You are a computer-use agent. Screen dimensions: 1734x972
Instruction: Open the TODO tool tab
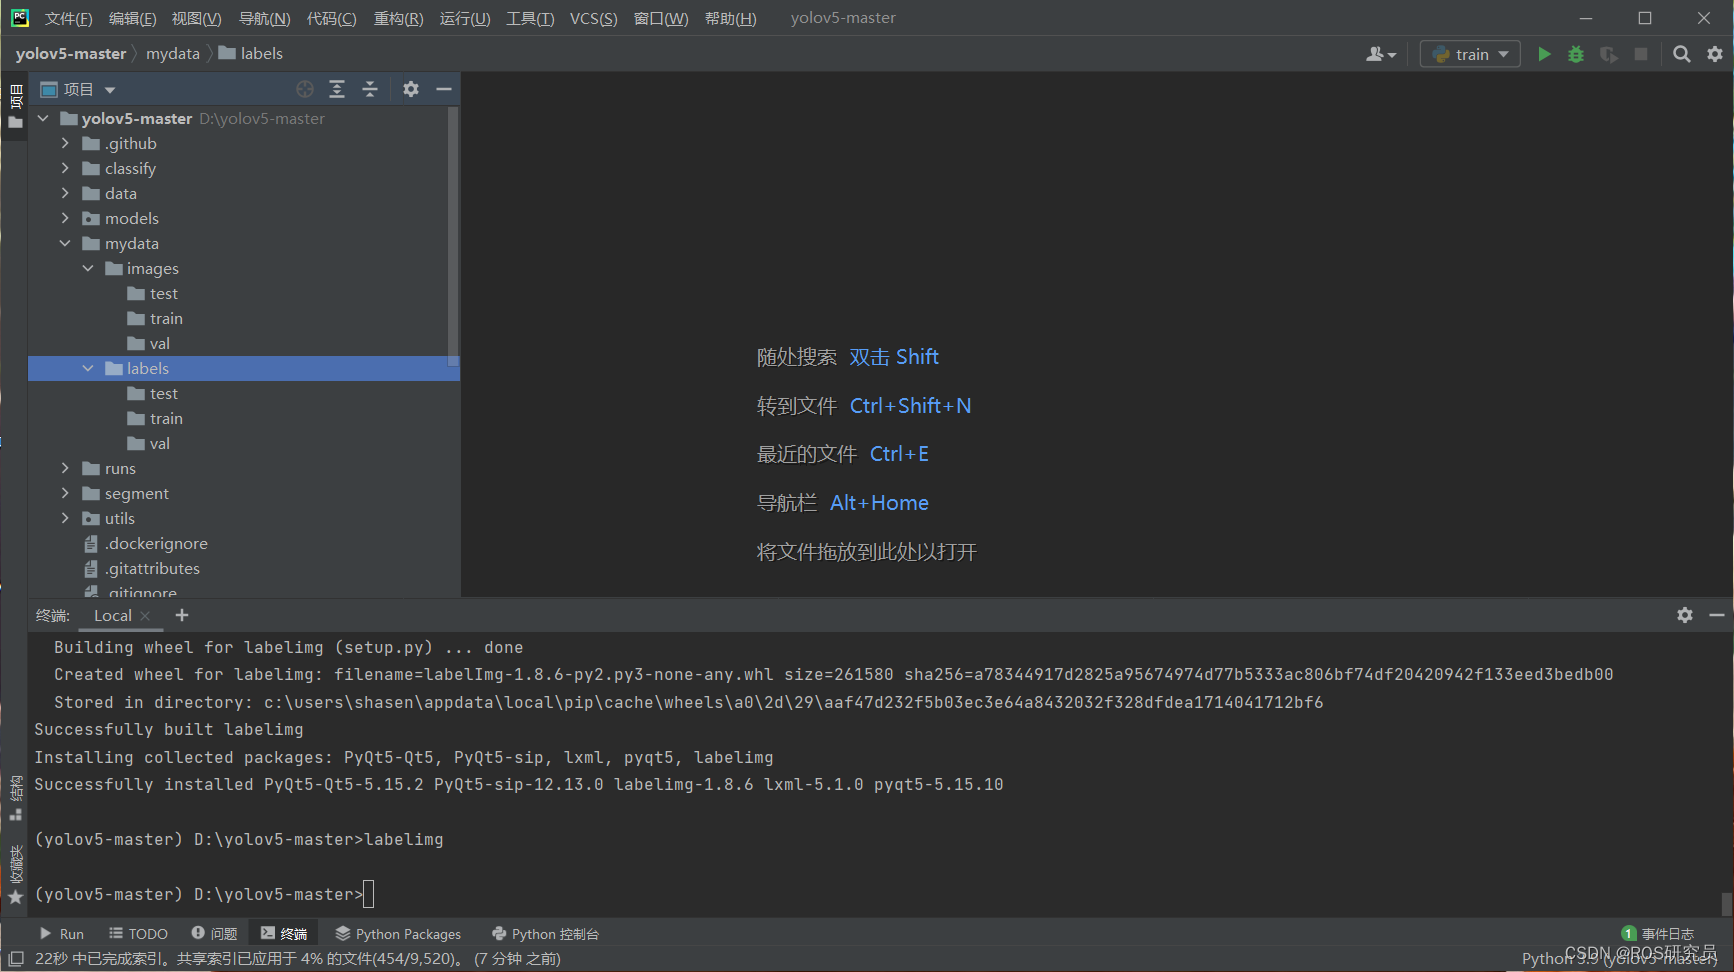coord(138,933)
